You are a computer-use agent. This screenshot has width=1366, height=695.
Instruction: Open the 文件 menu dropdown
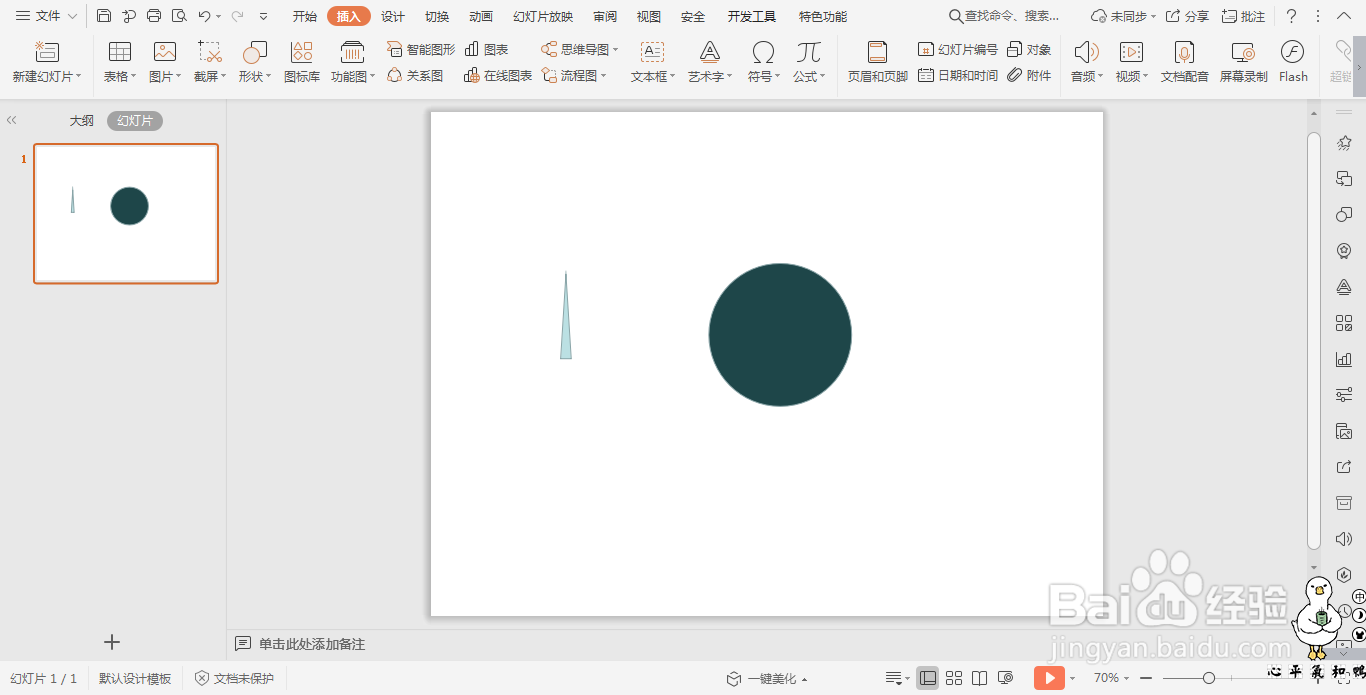47,16
